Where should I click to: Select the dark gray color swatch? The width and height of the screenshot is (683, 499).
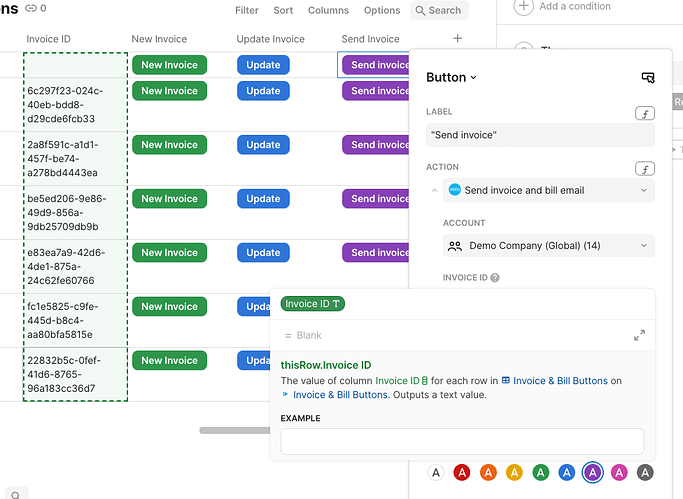[645, 472]
